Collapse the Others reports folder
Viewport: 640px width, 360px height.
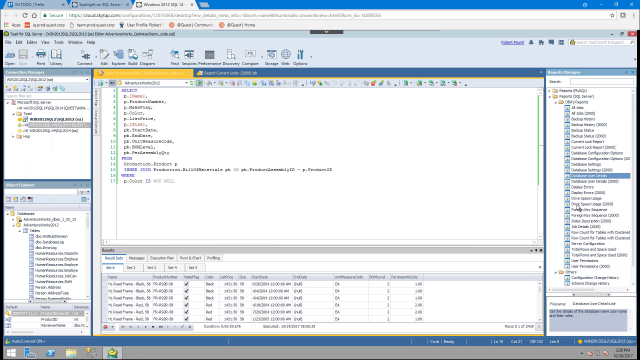click(556, 272)
